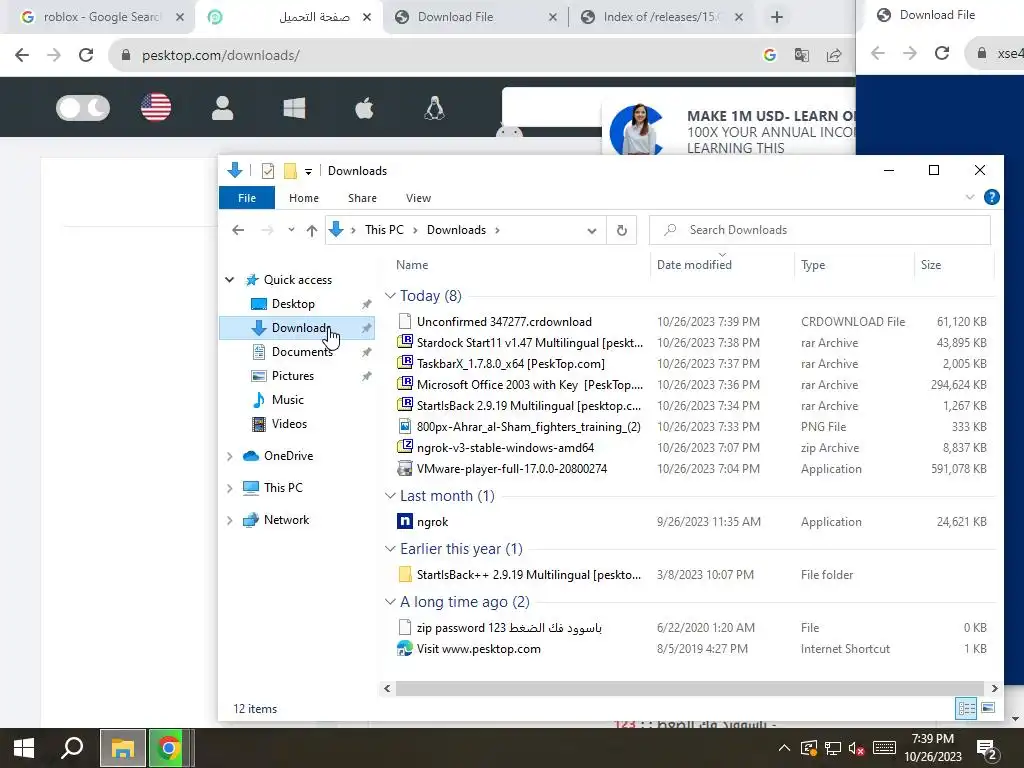The height and width of the screenshot is (768, 1024).
Task: Click Chrome's reload button in main window
Action: [86, 55]
